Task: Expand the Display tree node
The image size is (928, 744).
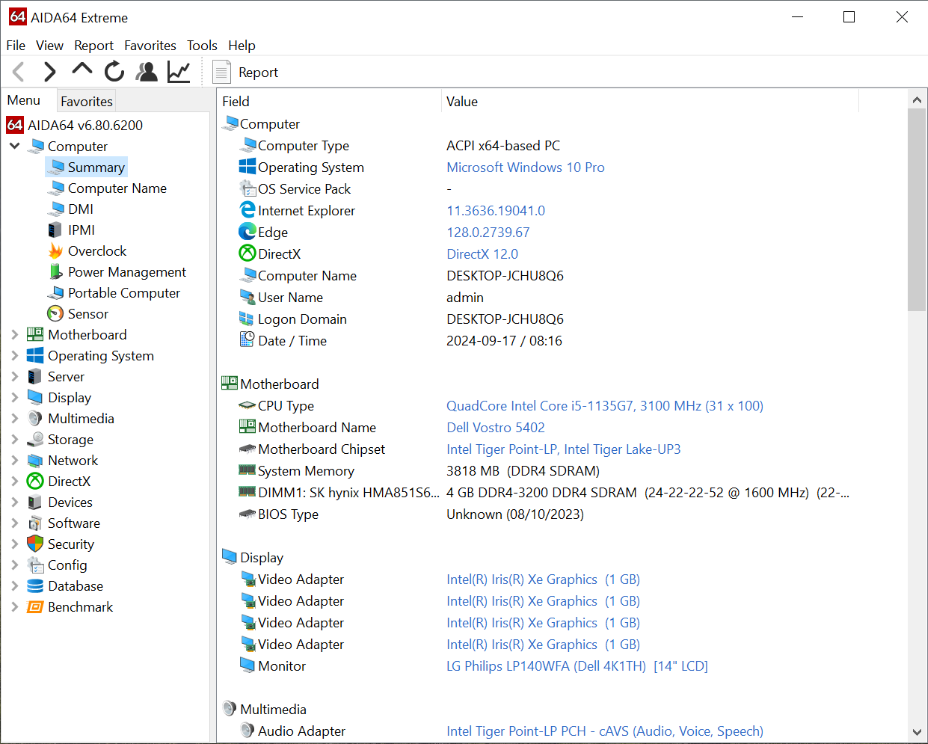Action: (15, 398)
